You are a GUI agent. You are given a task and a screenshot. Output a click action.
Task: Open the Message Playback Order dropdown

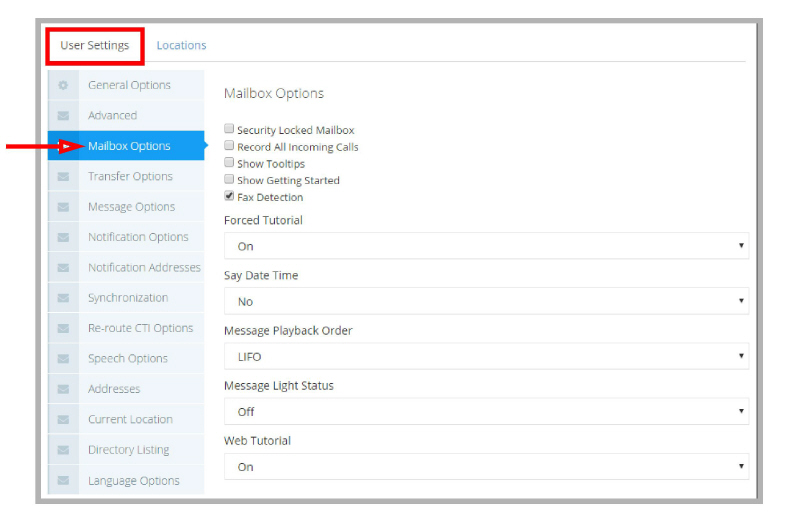(486, 357)
